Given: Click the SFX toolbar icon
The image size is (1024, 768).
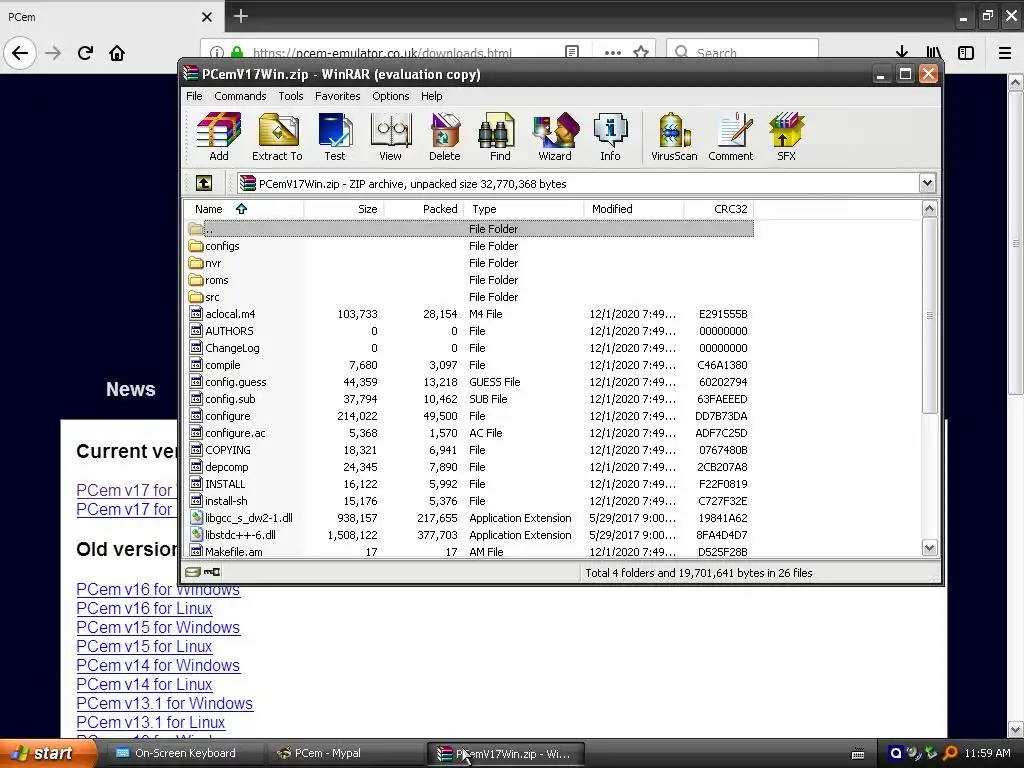Looking at the screenshot, I should pos(786,136).
